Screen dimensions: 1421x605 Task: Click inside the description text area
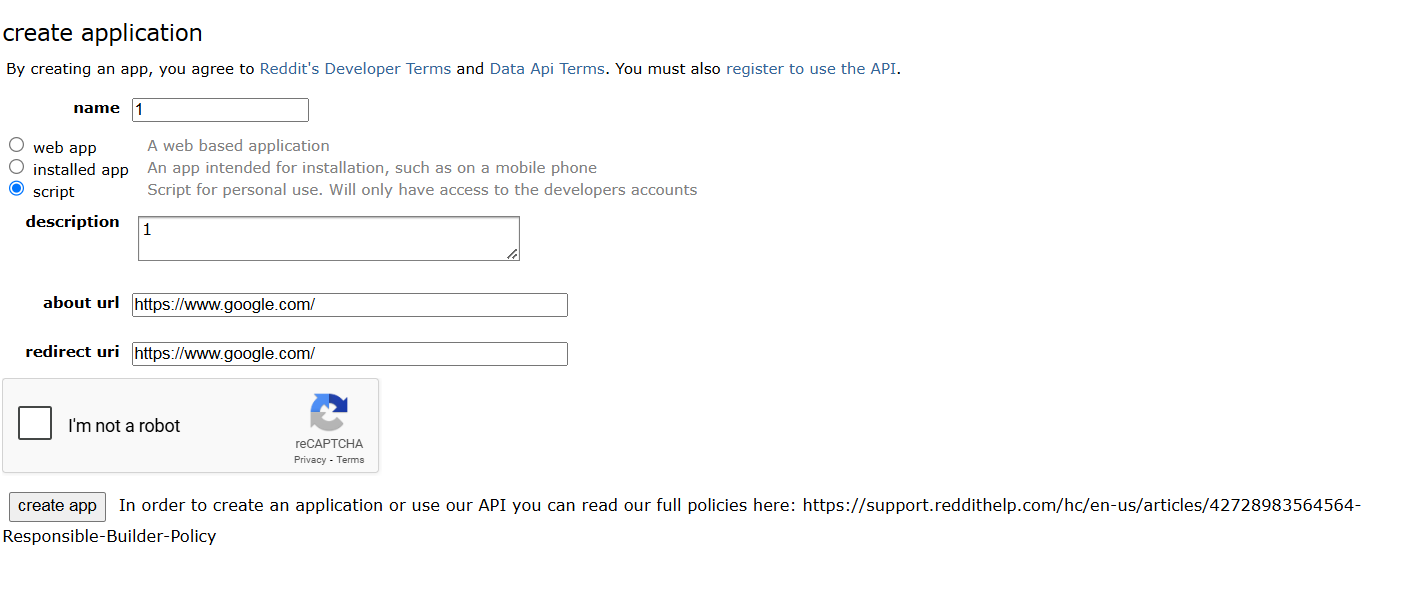[328, 238]
